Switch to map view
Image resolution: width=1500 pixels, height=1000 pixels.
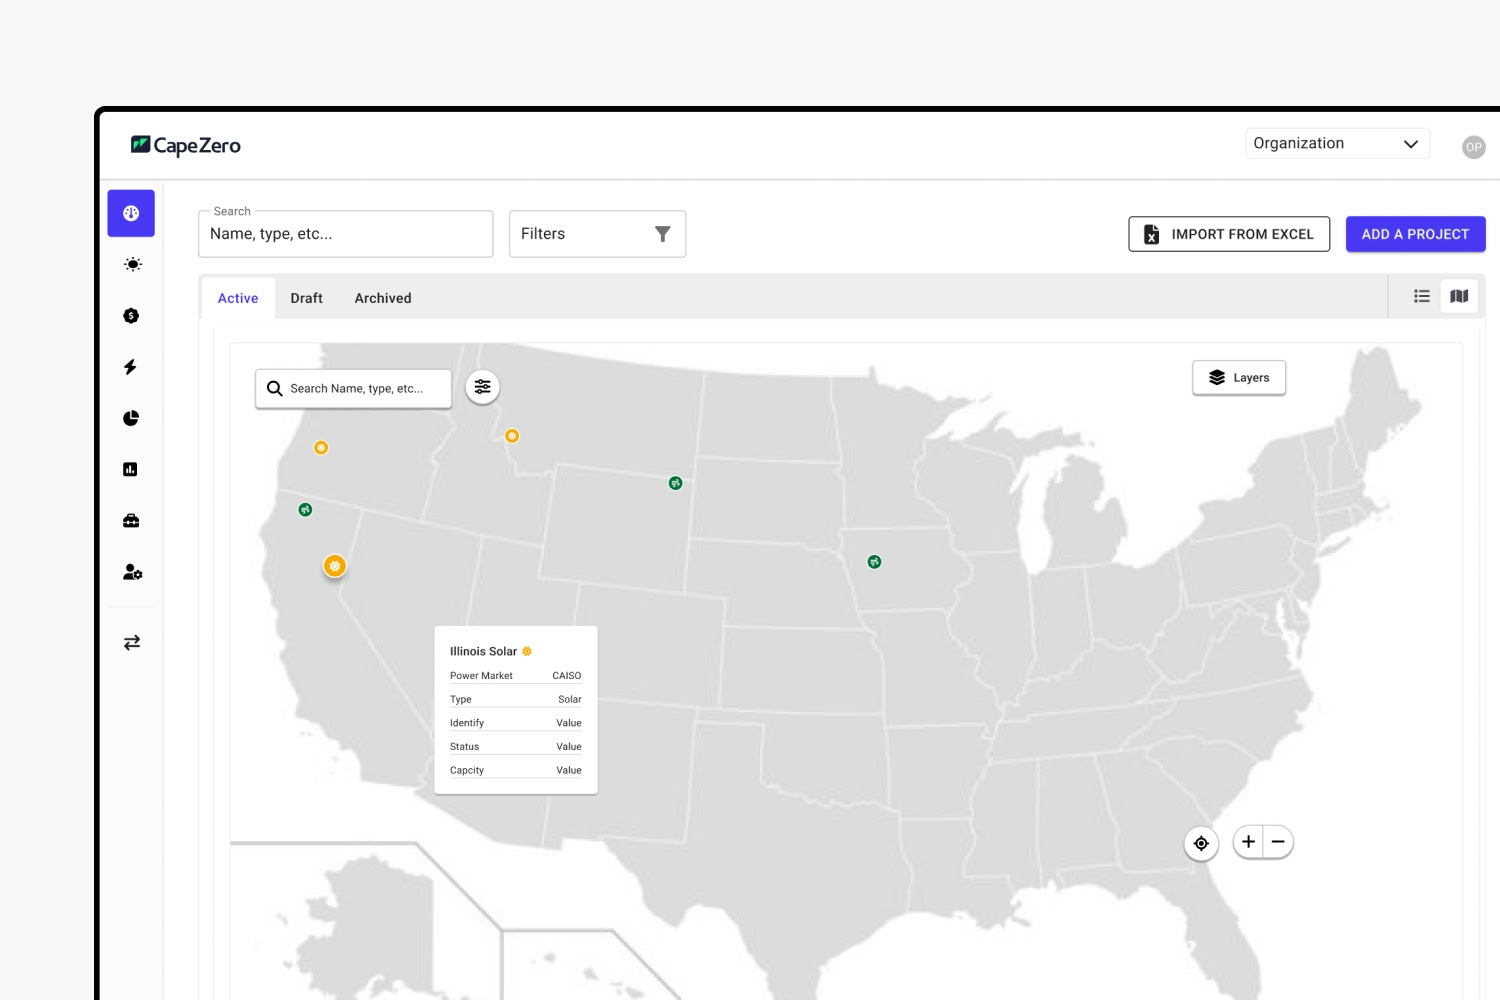(1459, 296)
